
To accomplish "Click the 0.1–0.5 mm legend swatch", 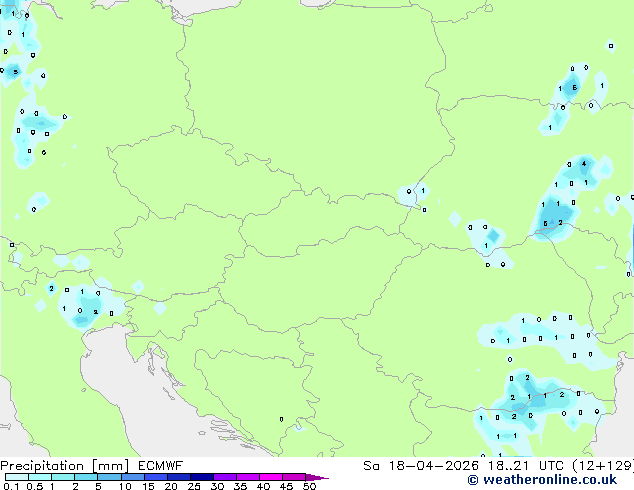I will [x=17, y=477].
